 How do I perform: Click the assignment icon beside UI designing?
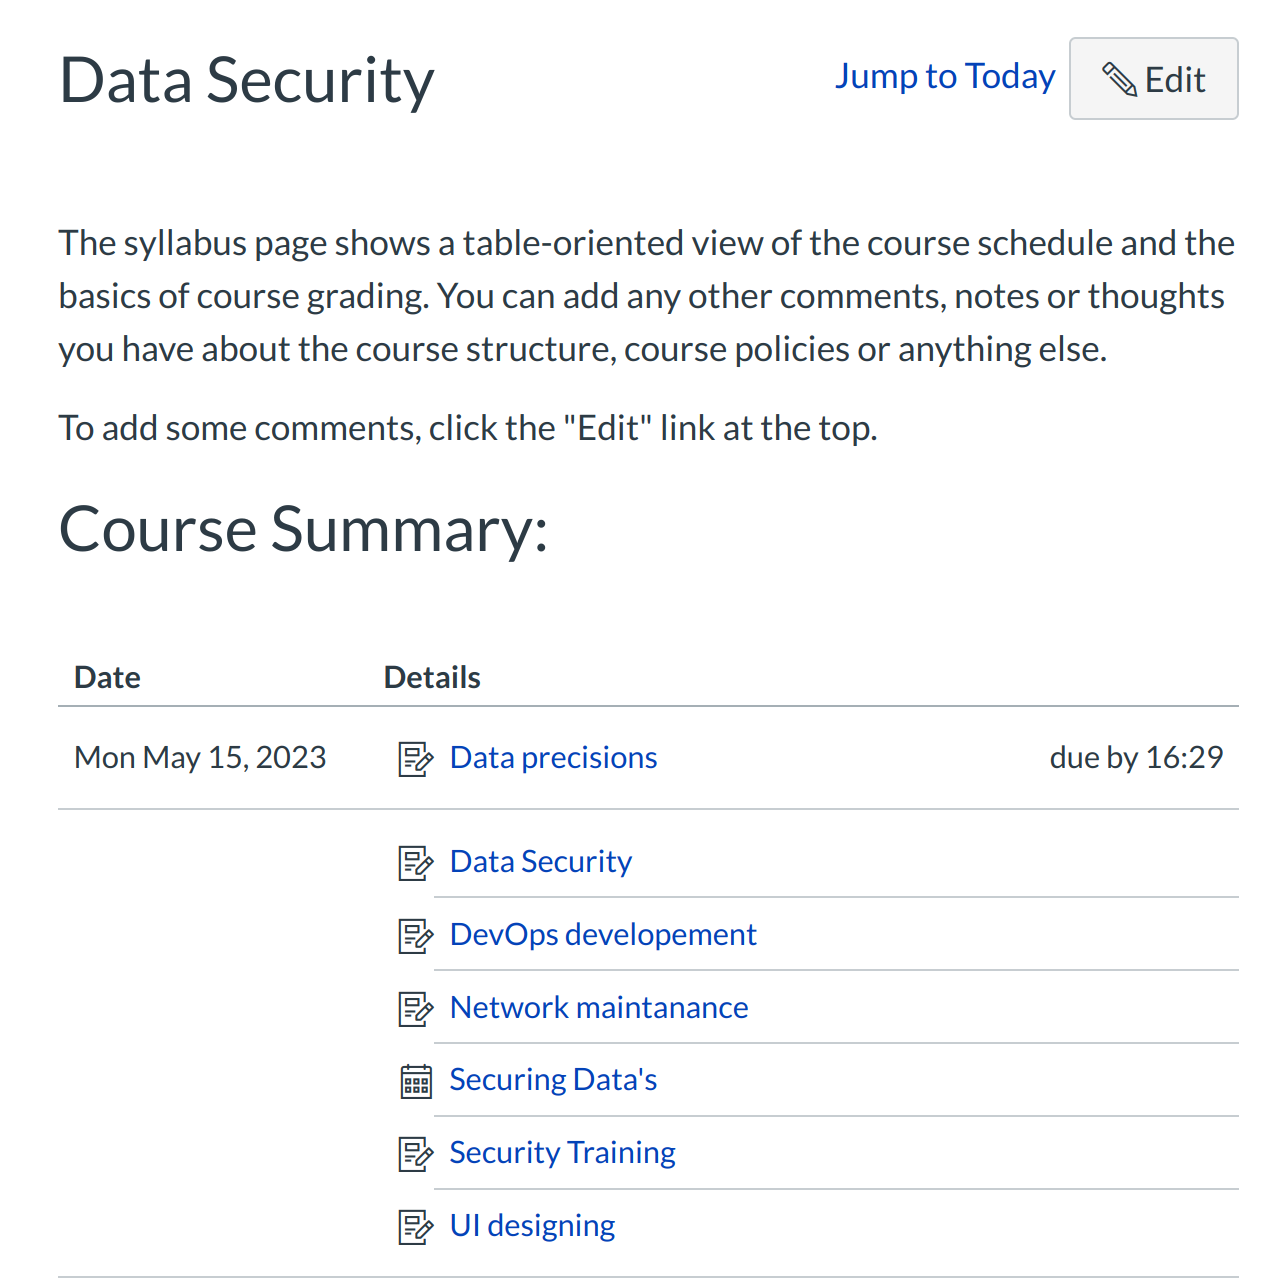(415, 1227)
